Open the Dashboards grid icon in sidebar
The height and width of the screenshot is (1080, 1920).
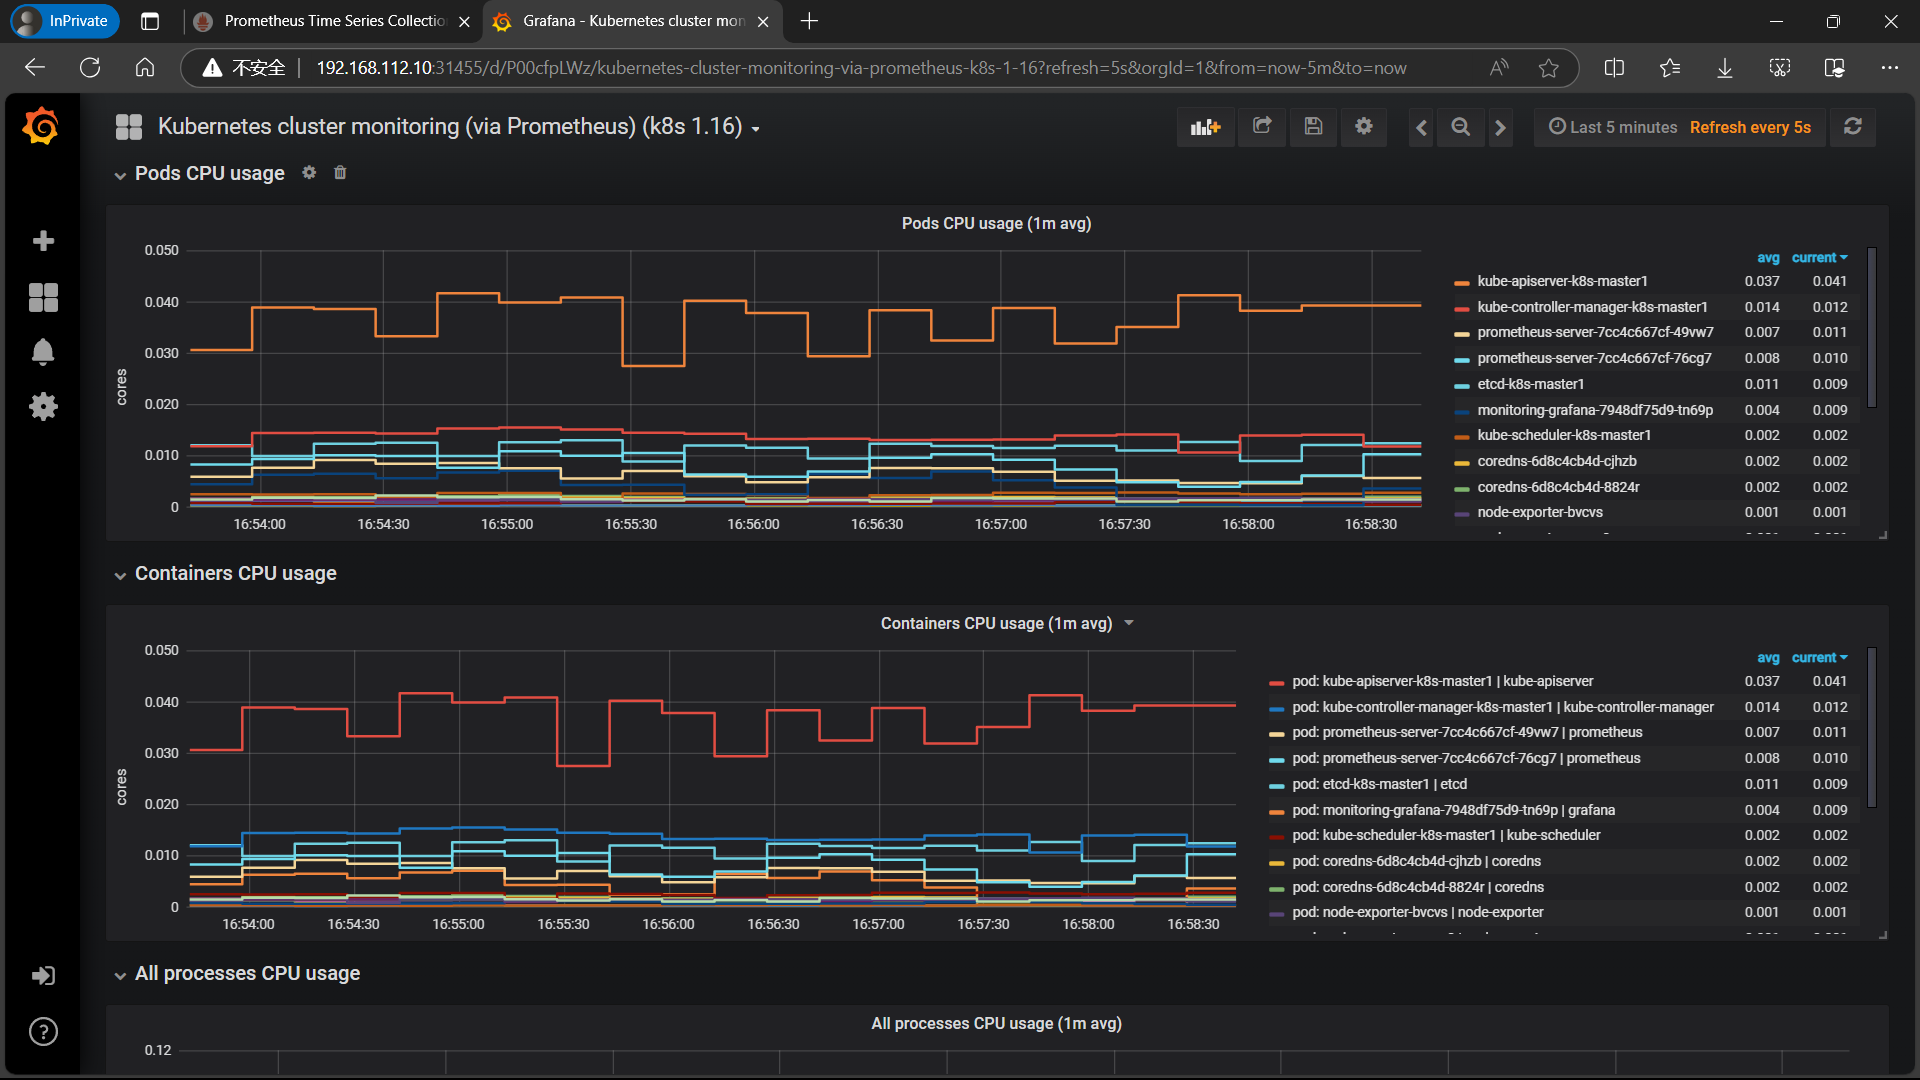[x=43, y=297]
